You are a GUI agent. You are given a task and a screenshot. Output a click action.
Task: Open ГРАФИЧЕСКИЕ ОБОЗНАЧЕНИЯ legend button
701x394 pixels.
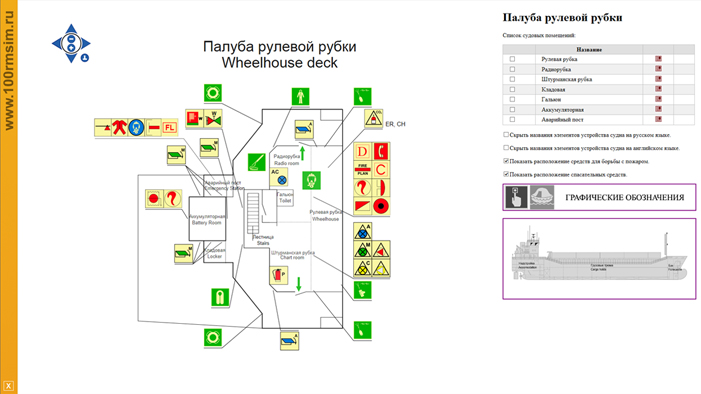click(599, 197)
